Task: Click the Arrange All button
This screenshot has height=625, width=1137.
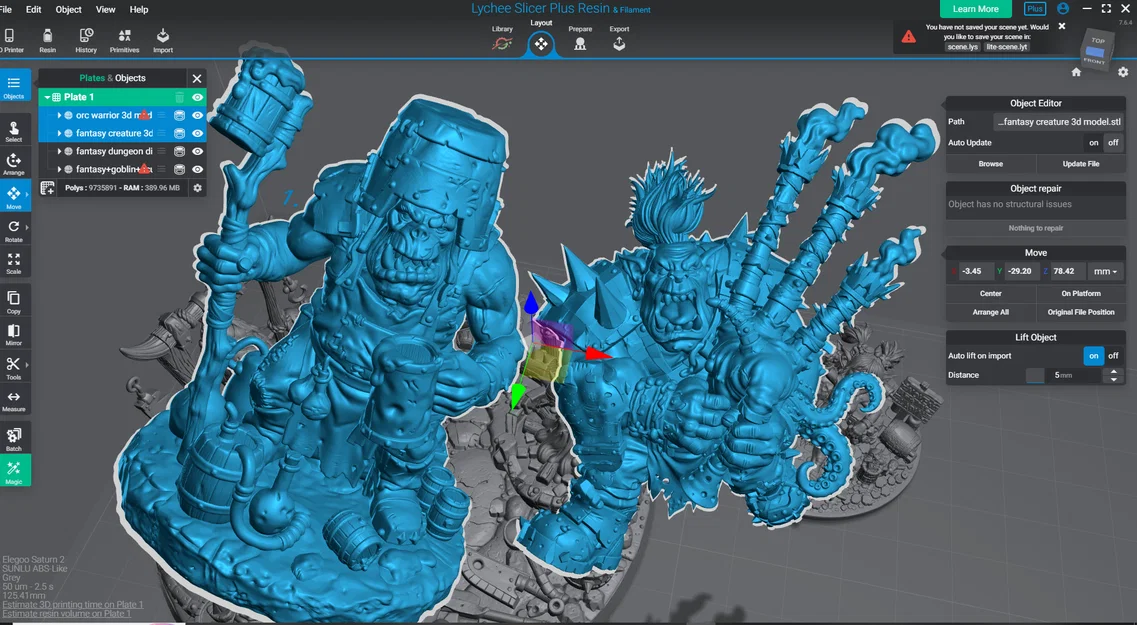Action: tap(991, 312)
